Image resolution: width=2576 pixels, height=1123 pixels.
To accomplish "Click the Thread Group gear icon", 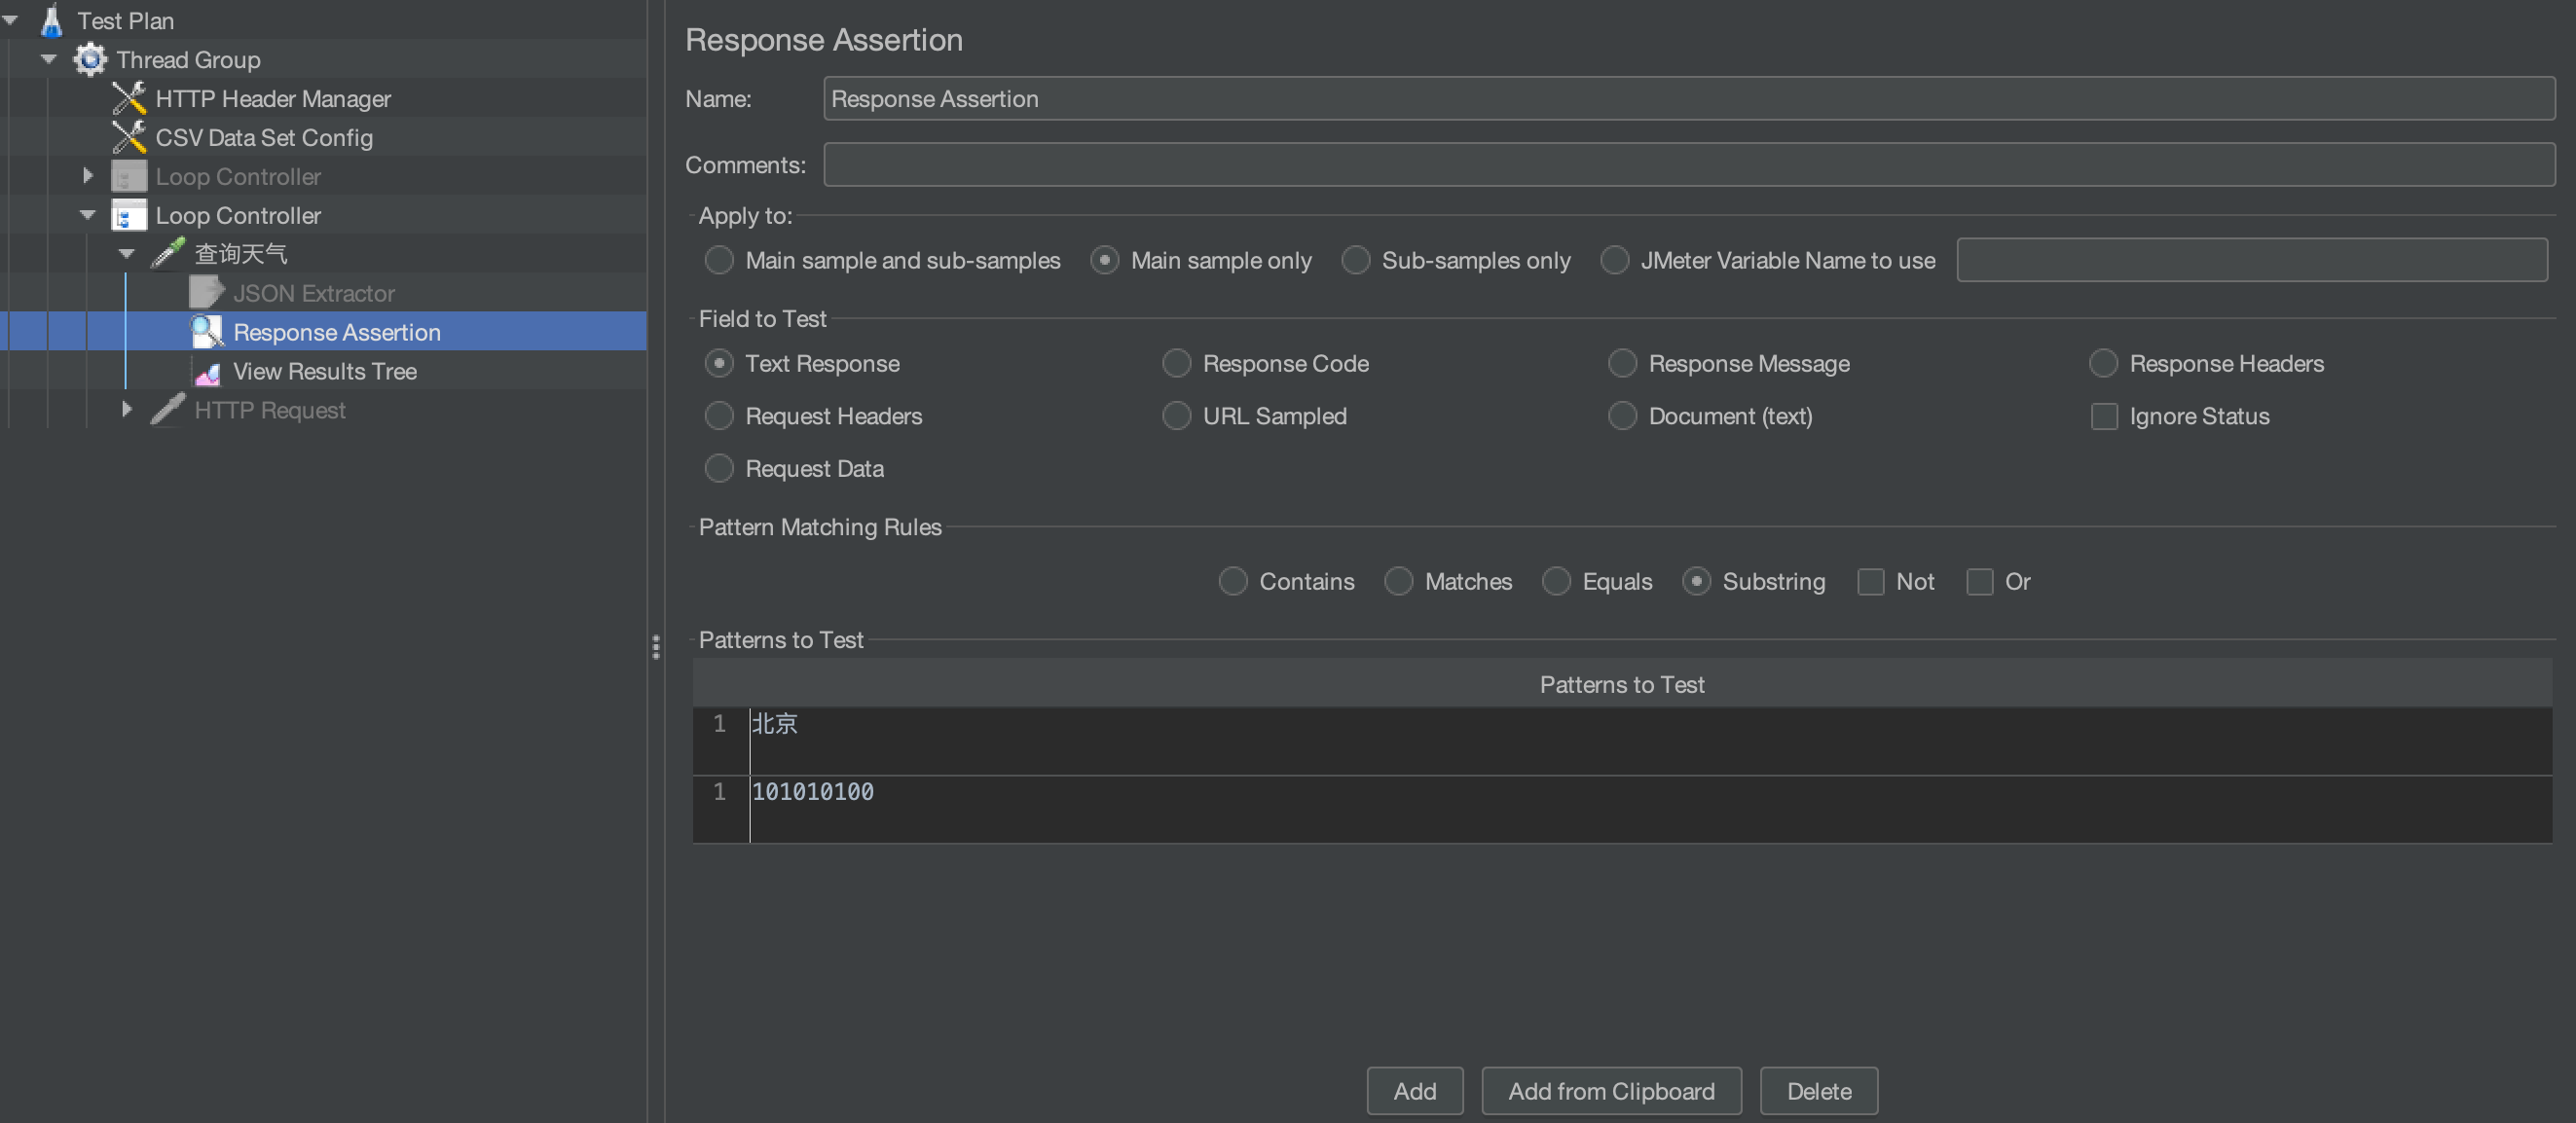I will (x=90, y=59).
